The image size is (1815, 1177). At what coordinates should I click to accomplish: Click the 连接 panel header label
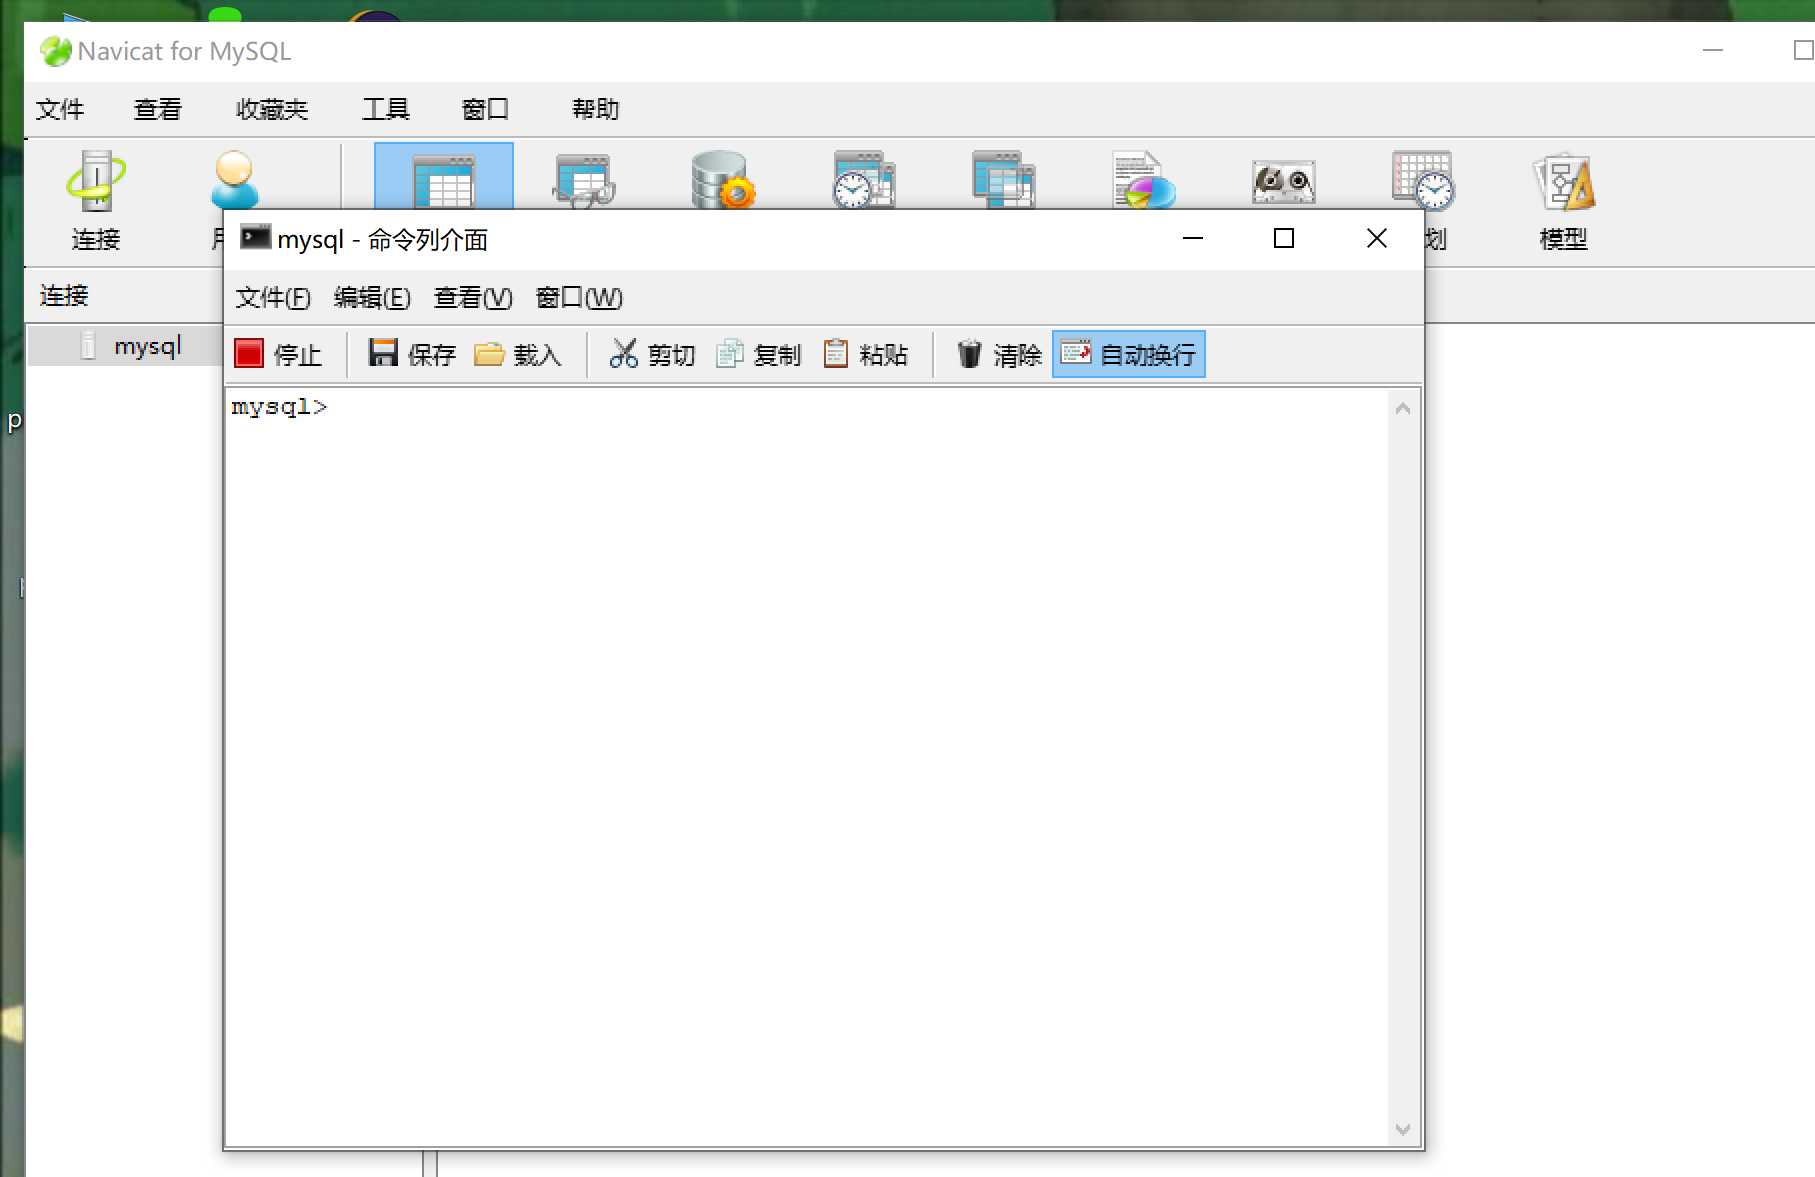pyautogui.click(x=64, y=295)
